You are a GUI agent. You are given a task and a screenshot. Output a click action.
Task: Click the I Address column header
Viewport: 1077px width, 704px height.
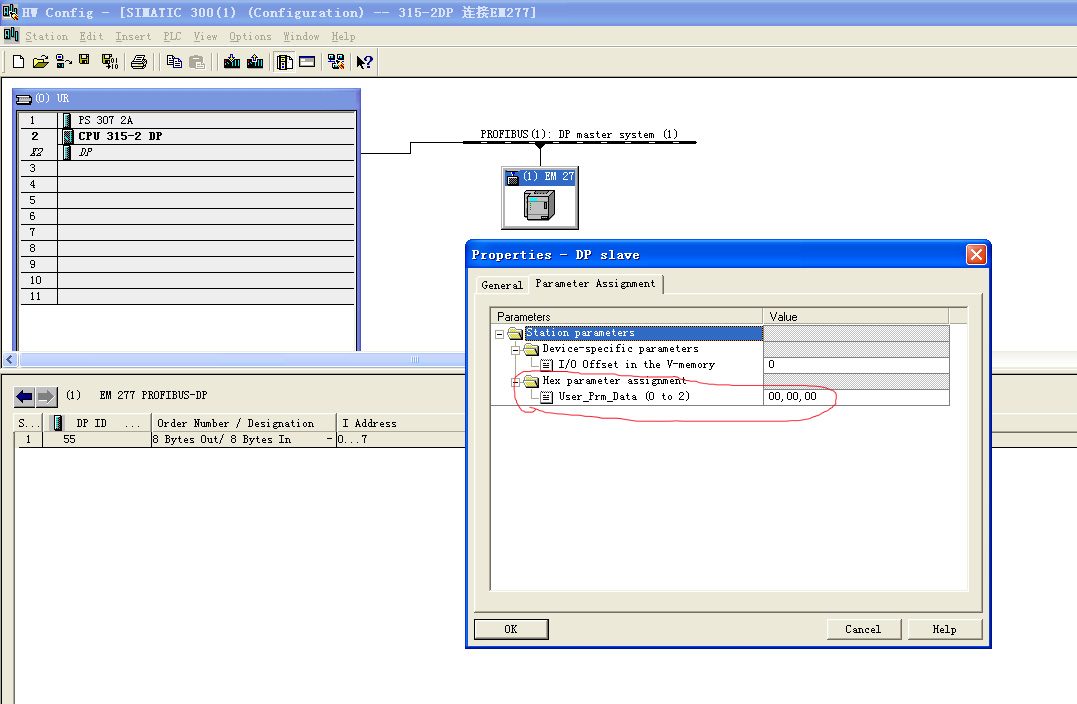[401, 423]
